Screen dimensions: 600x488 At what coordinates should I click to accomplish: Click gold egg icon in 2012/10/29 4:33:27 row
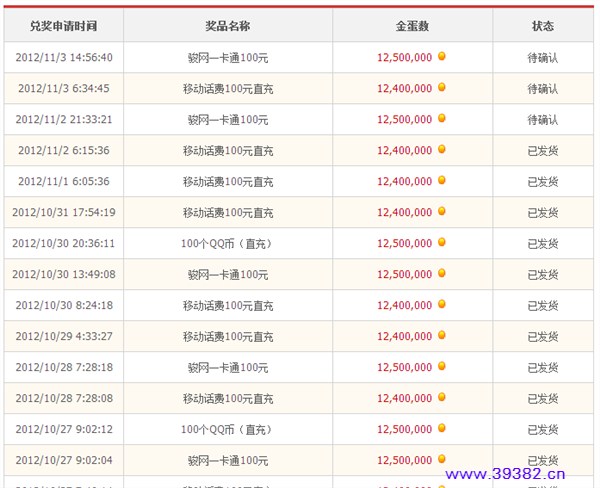click(x=442, y=335)
